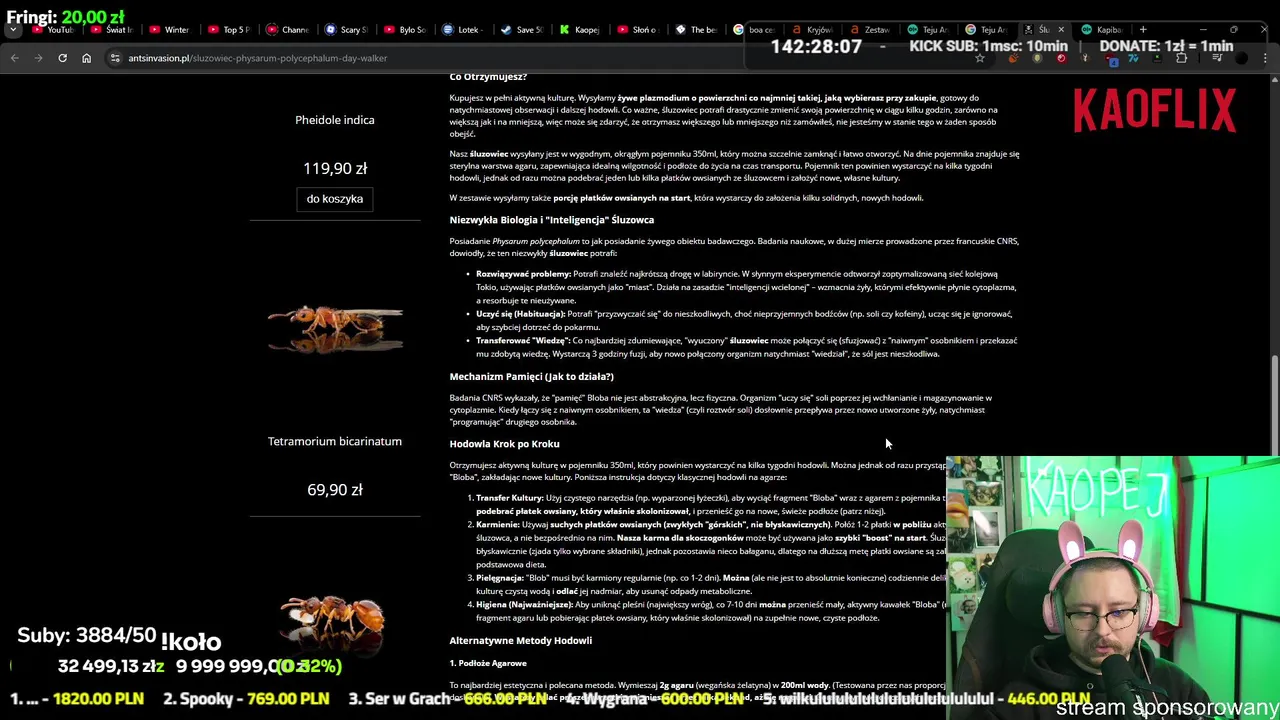This screenshot has width=1280, height=720.
Task: Click the heading Hodowla Krok po Kroku
Action: pos(504,444)
